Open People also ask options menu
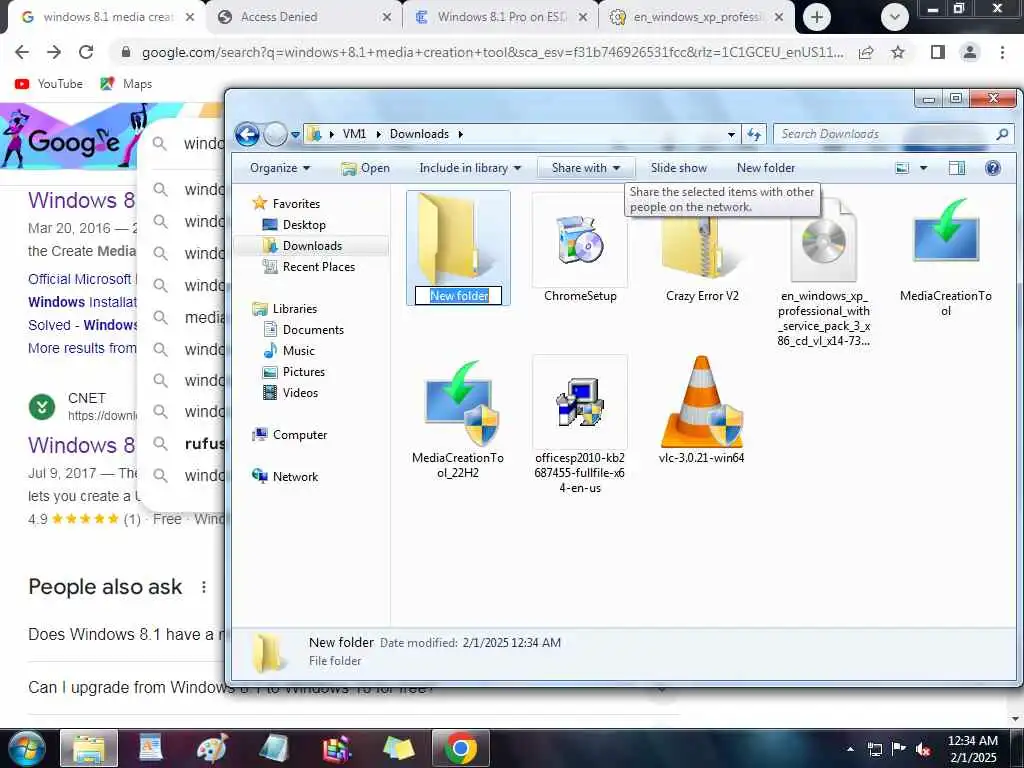The height and width of the screenshot is (768, 1024). [x=204, y=587]
